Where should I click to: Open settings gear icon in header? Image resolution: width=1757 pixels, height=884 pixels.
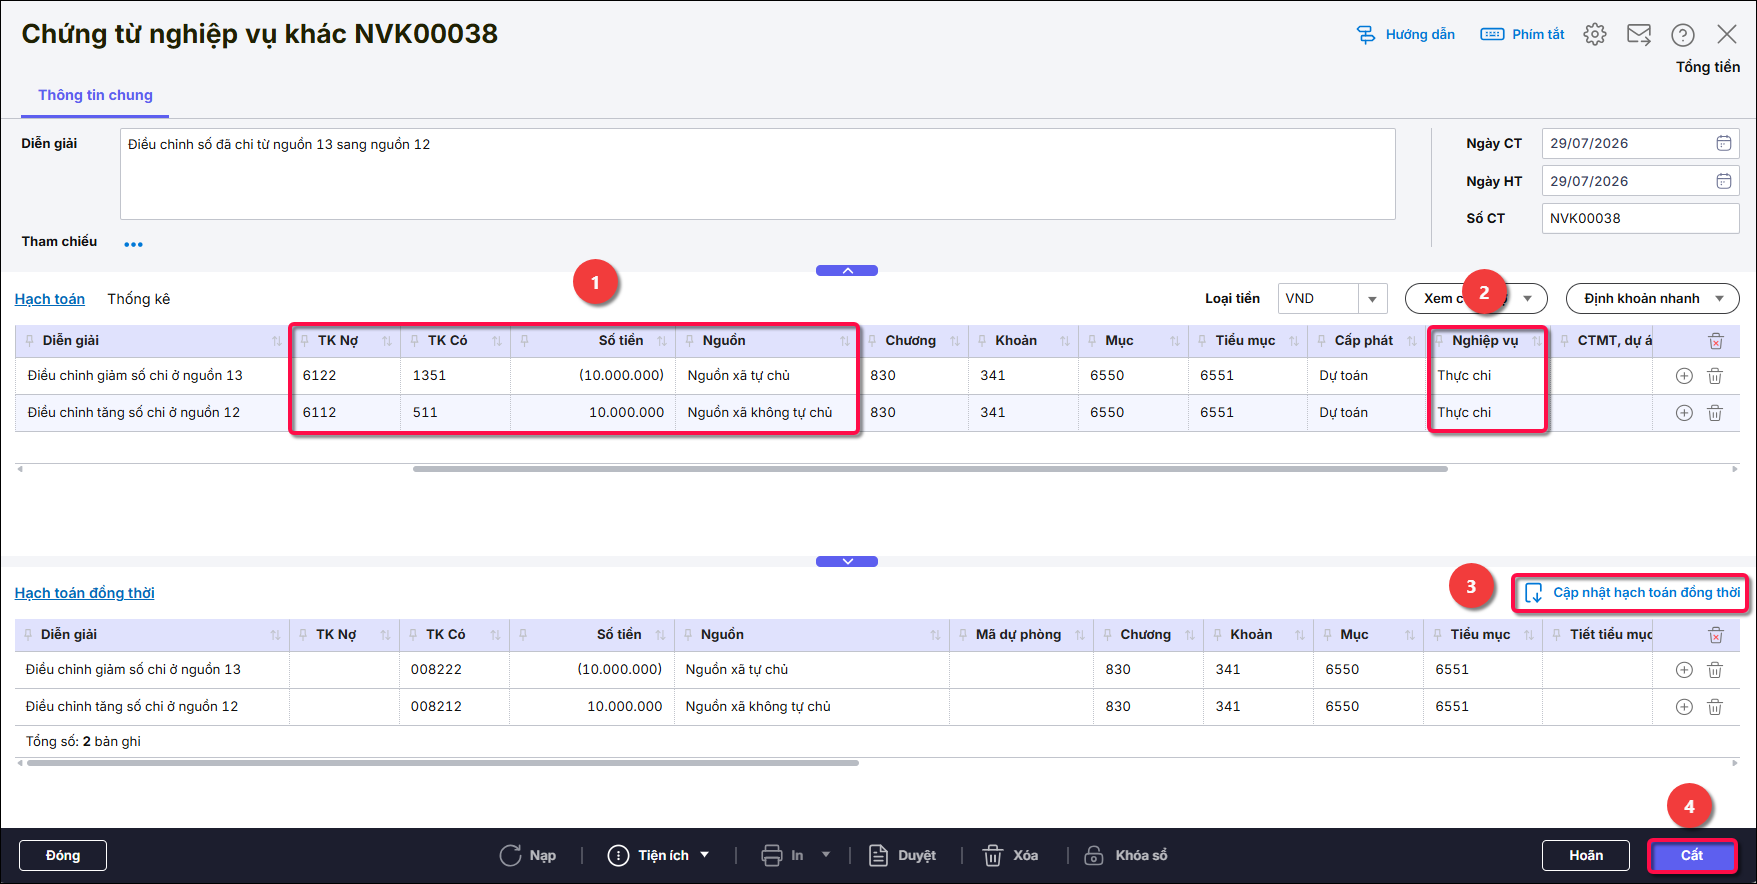1595,35
